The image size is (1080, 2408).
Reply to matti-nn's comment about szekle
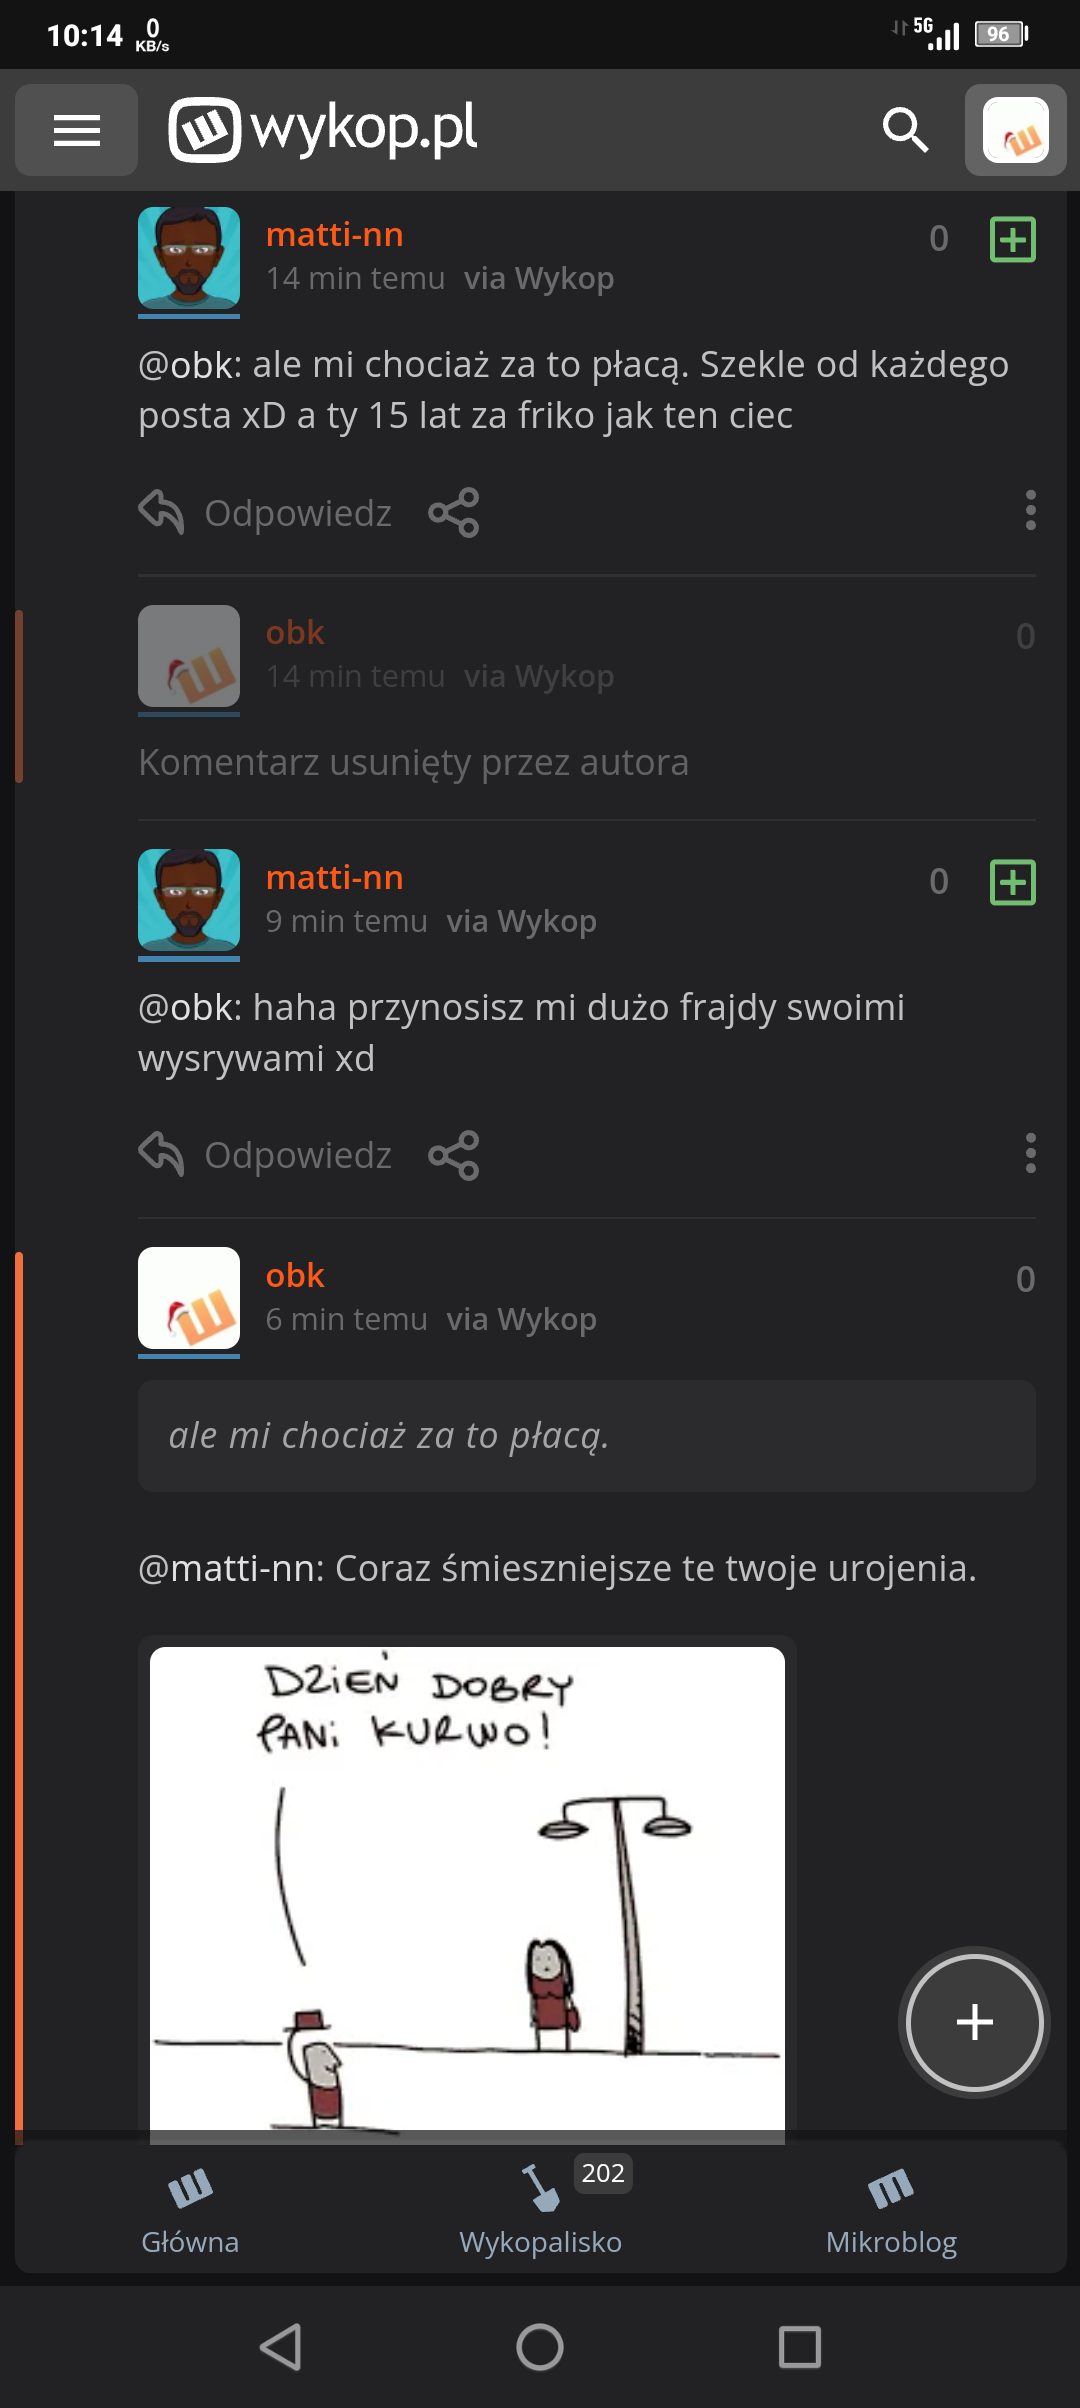pyautogui.click(x=266, y=513)
